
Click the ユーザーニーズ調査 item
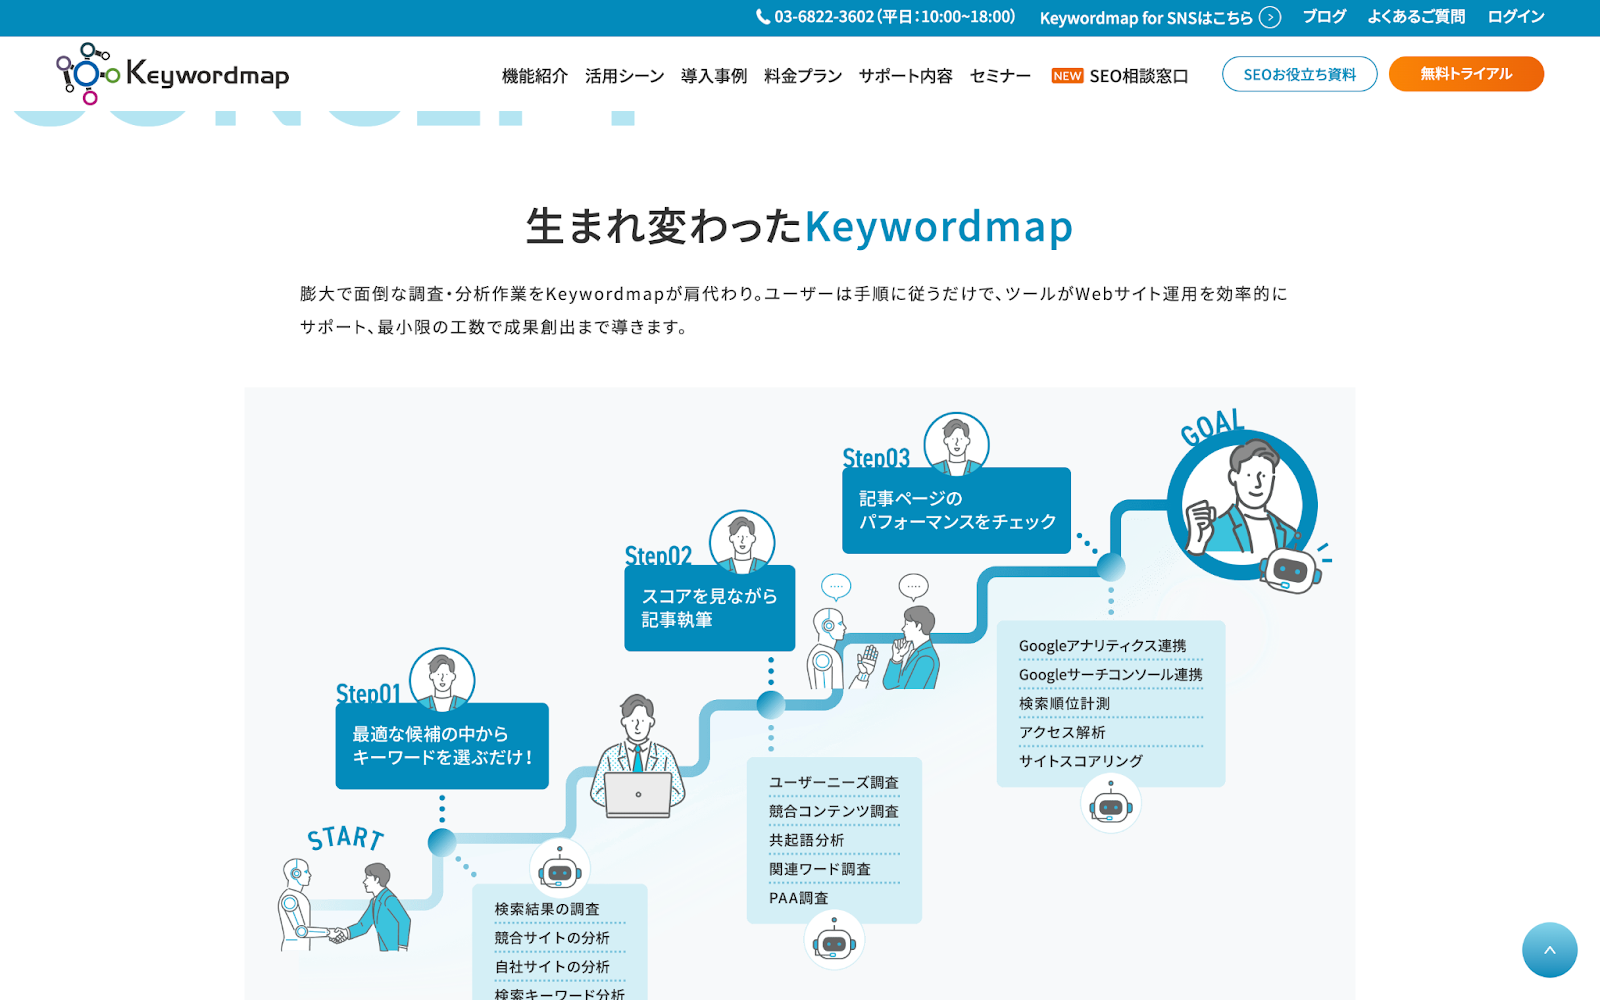point(834,782)
